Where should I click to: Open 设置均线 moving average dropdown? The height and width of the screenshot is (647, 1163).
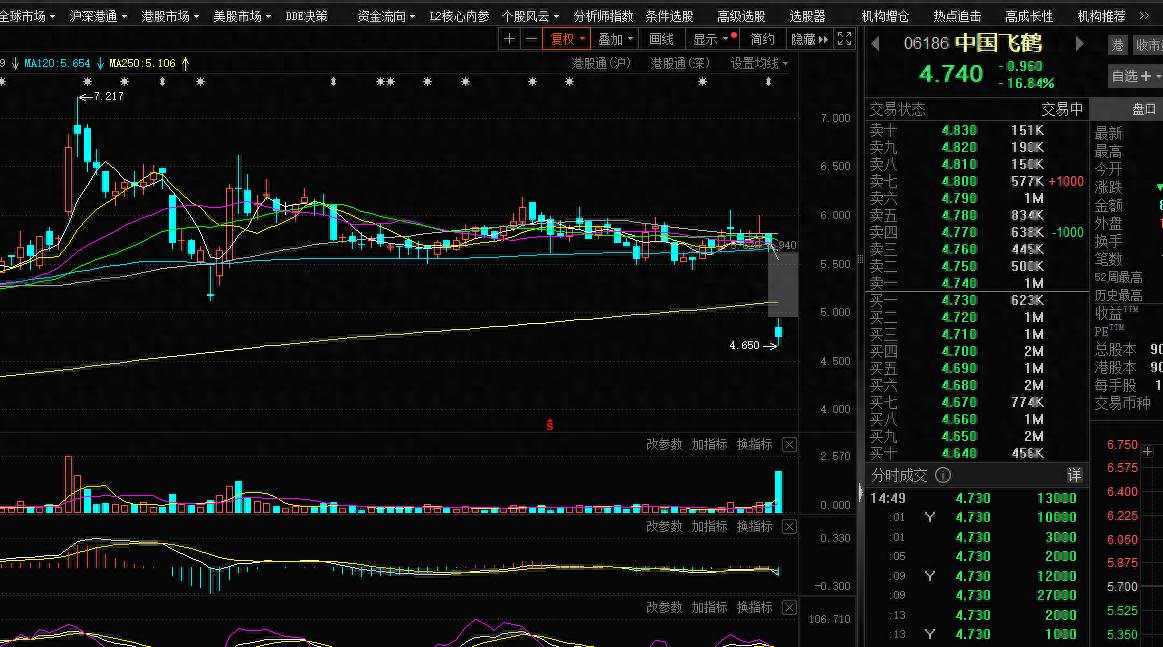(758, 63)
